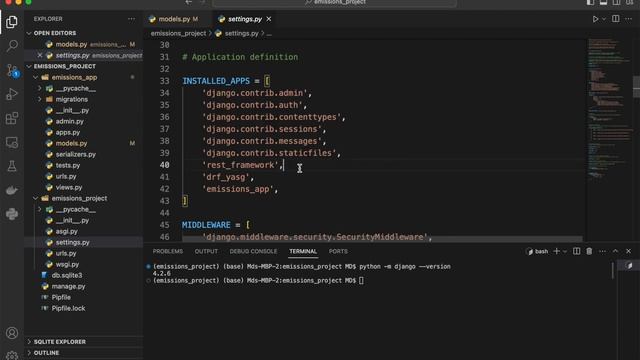The image size is (640, 360).
Task: Open the Source Control view
Action: 12,70
